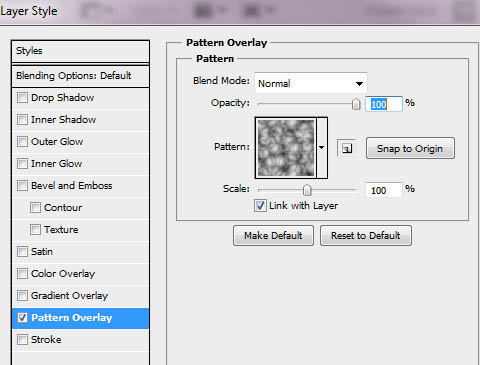Click the Snap to Origin button
Image resolution: width=480 pixels, height=365 pixels.
(410, 148)
